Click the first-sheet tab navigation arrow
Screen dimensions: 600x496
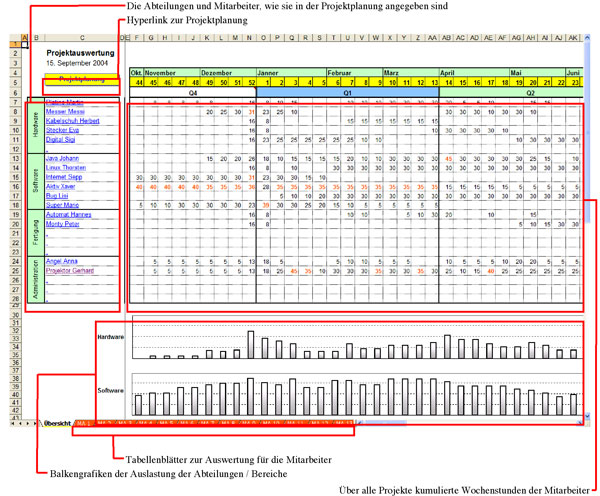(12, 424)
